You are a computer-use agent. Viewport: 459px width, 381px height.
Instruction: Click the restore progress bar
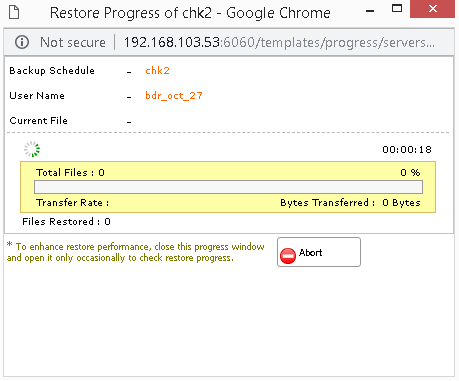228,187
